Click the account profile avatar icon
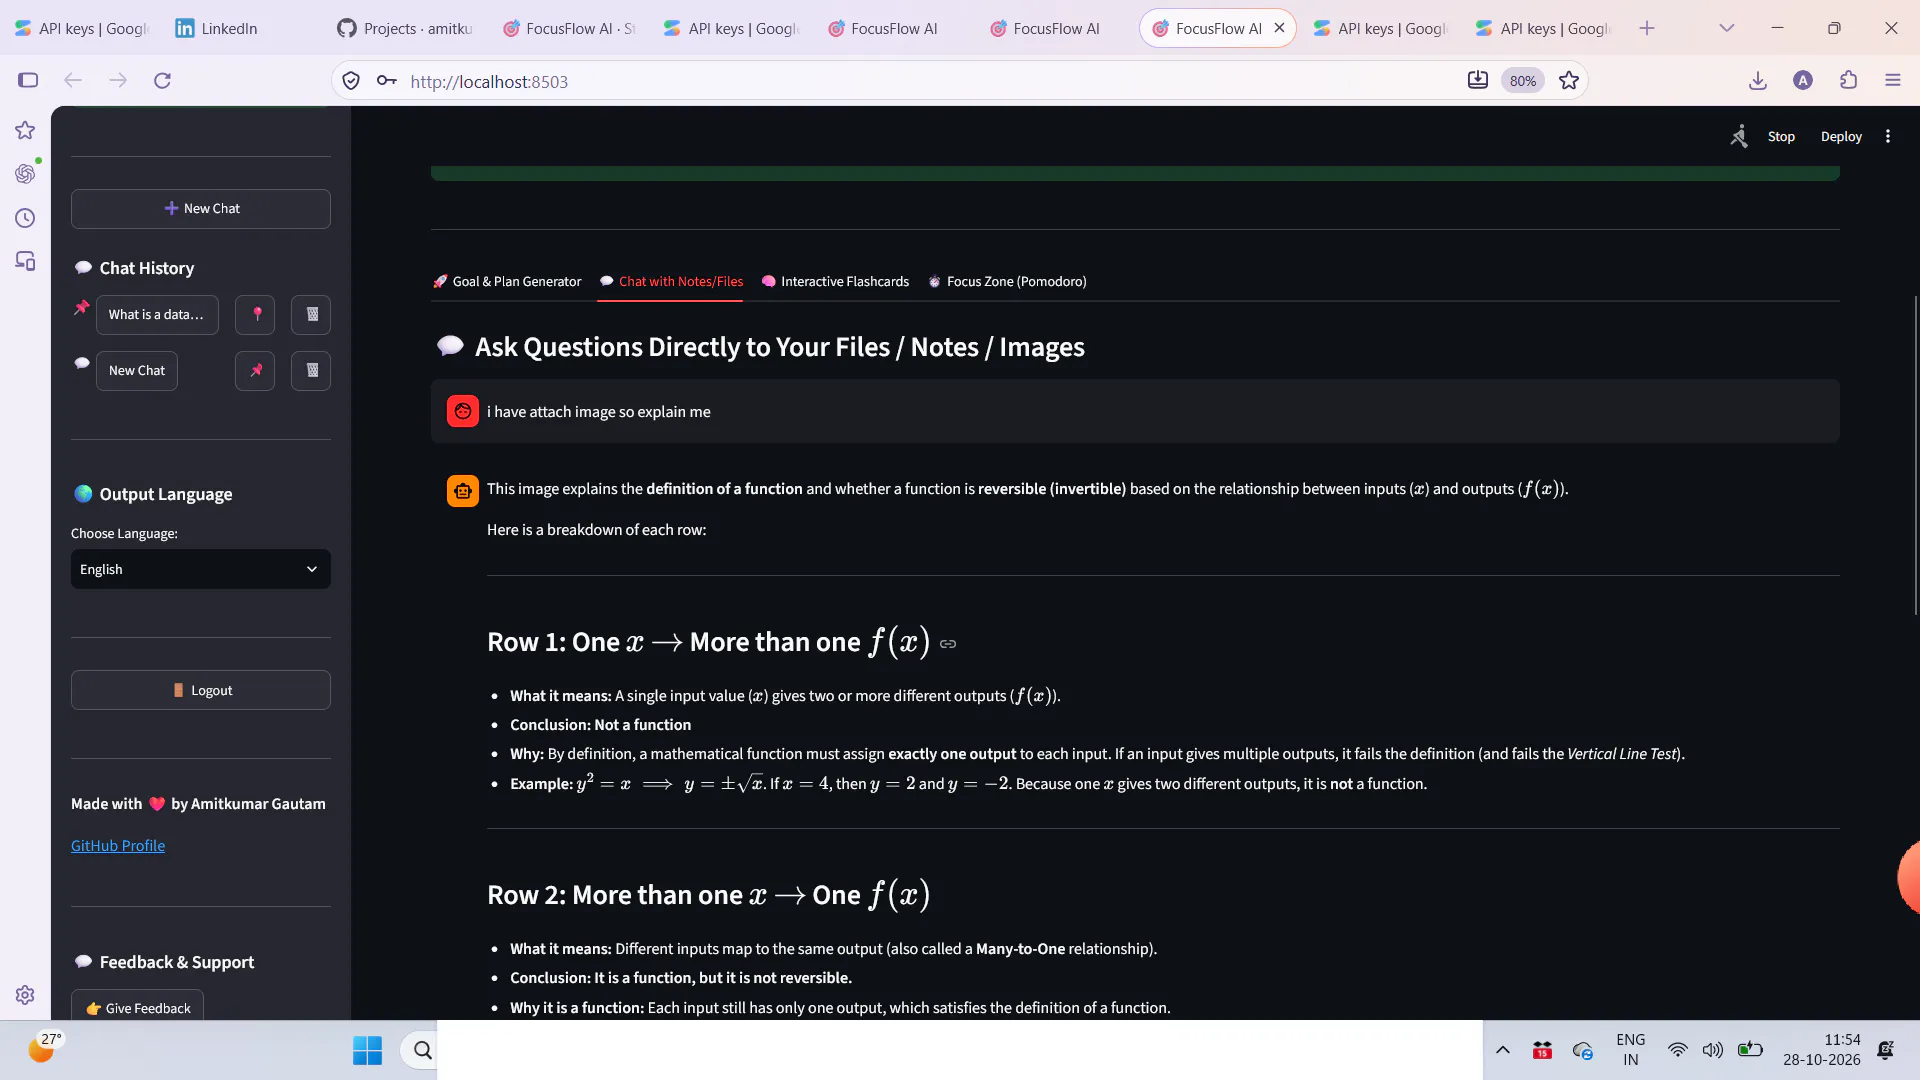 coord(1803,80)
